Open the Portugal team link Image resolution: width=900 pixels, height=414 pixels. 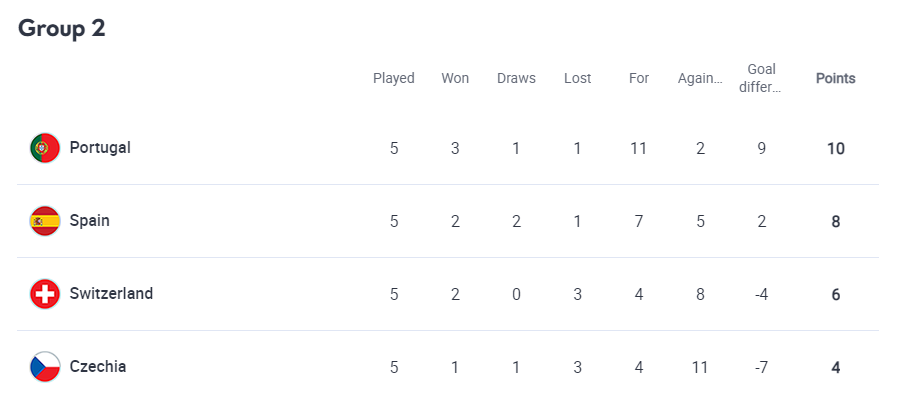(100, 148)
